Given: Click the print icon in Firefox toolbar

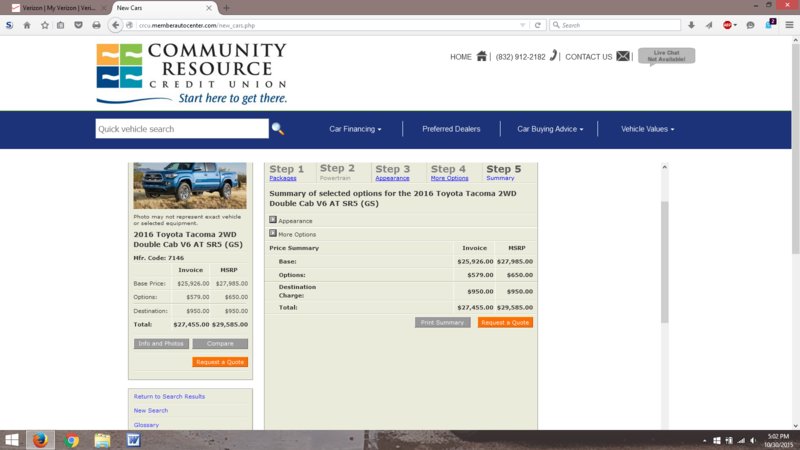Looking at the screenshot, I should [x=96, y=25].
